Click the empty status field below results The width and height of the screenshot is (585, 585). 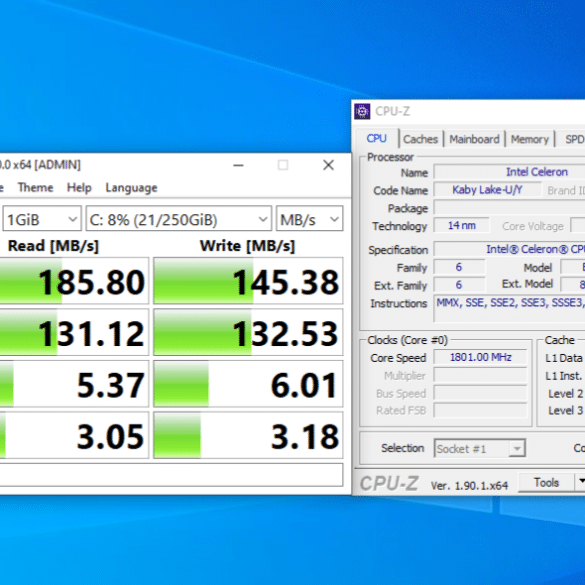171,475
